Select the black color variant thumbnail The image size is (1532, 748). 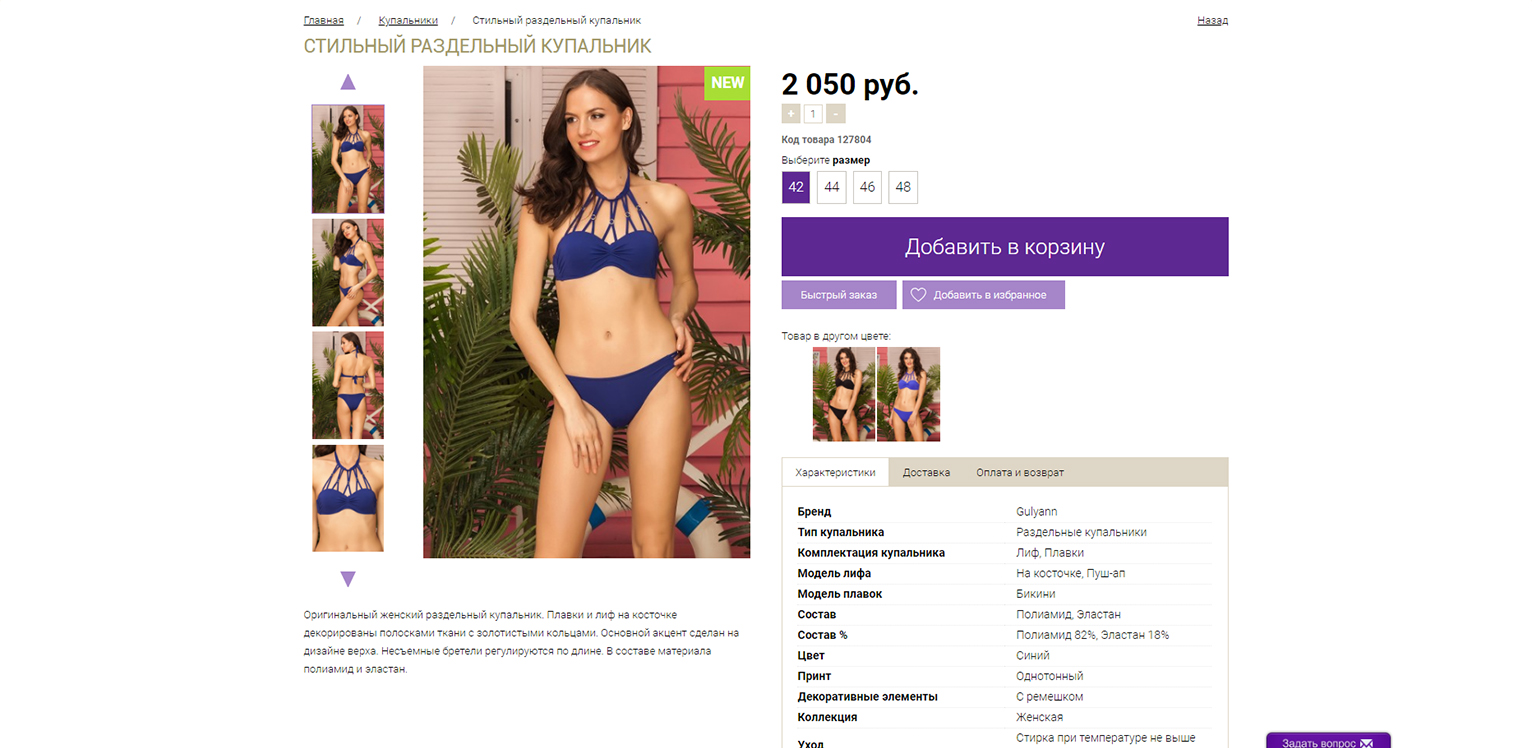click(844, 394)
